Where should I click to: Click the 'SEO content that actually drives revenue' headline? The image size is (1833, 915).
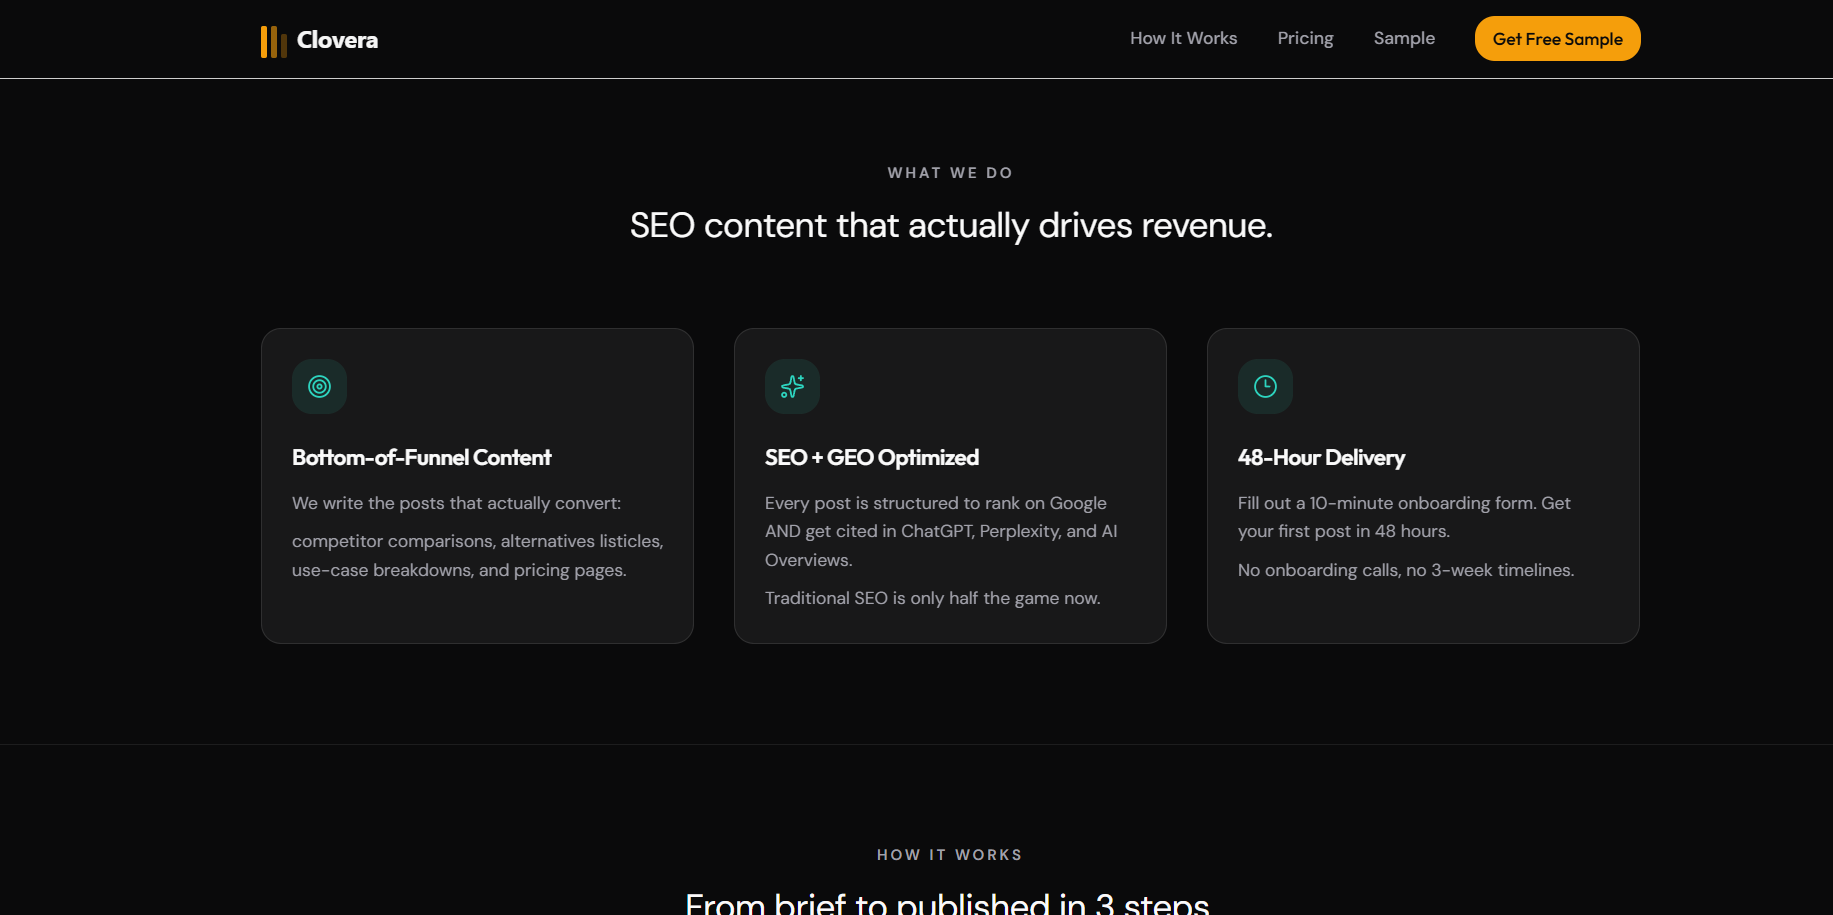951,225
